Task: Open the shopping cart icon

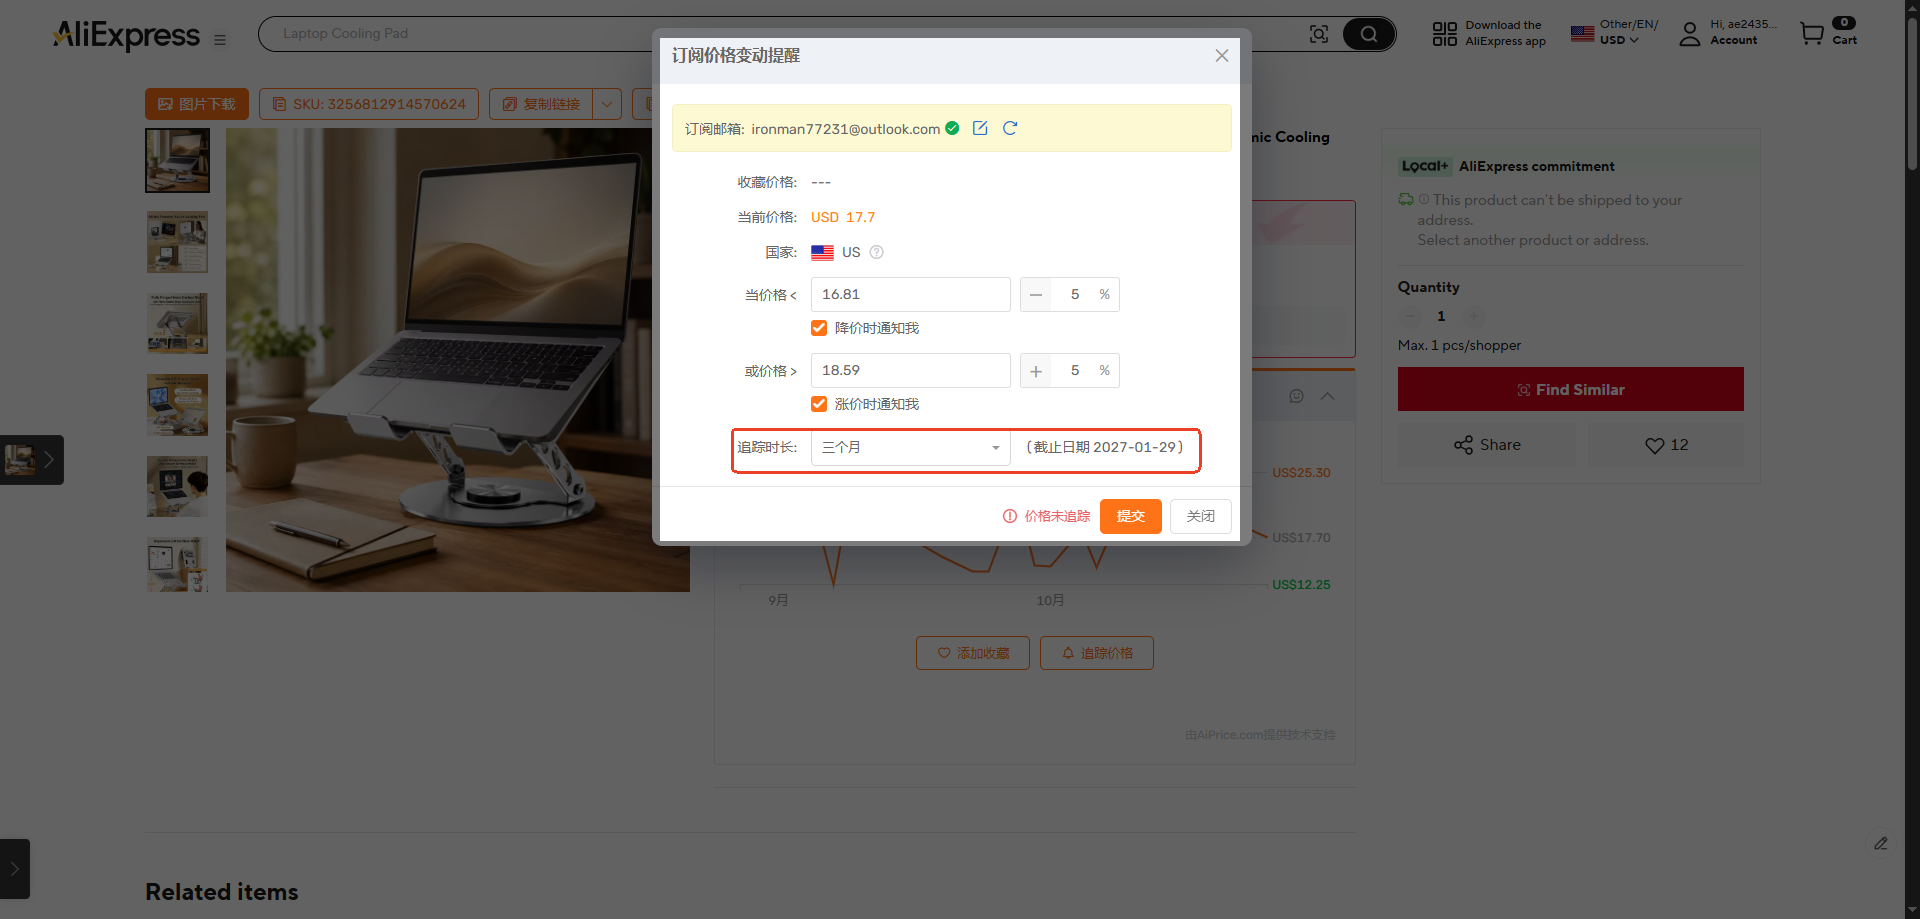Action: pyautogui.click(x=1812, y=34)
